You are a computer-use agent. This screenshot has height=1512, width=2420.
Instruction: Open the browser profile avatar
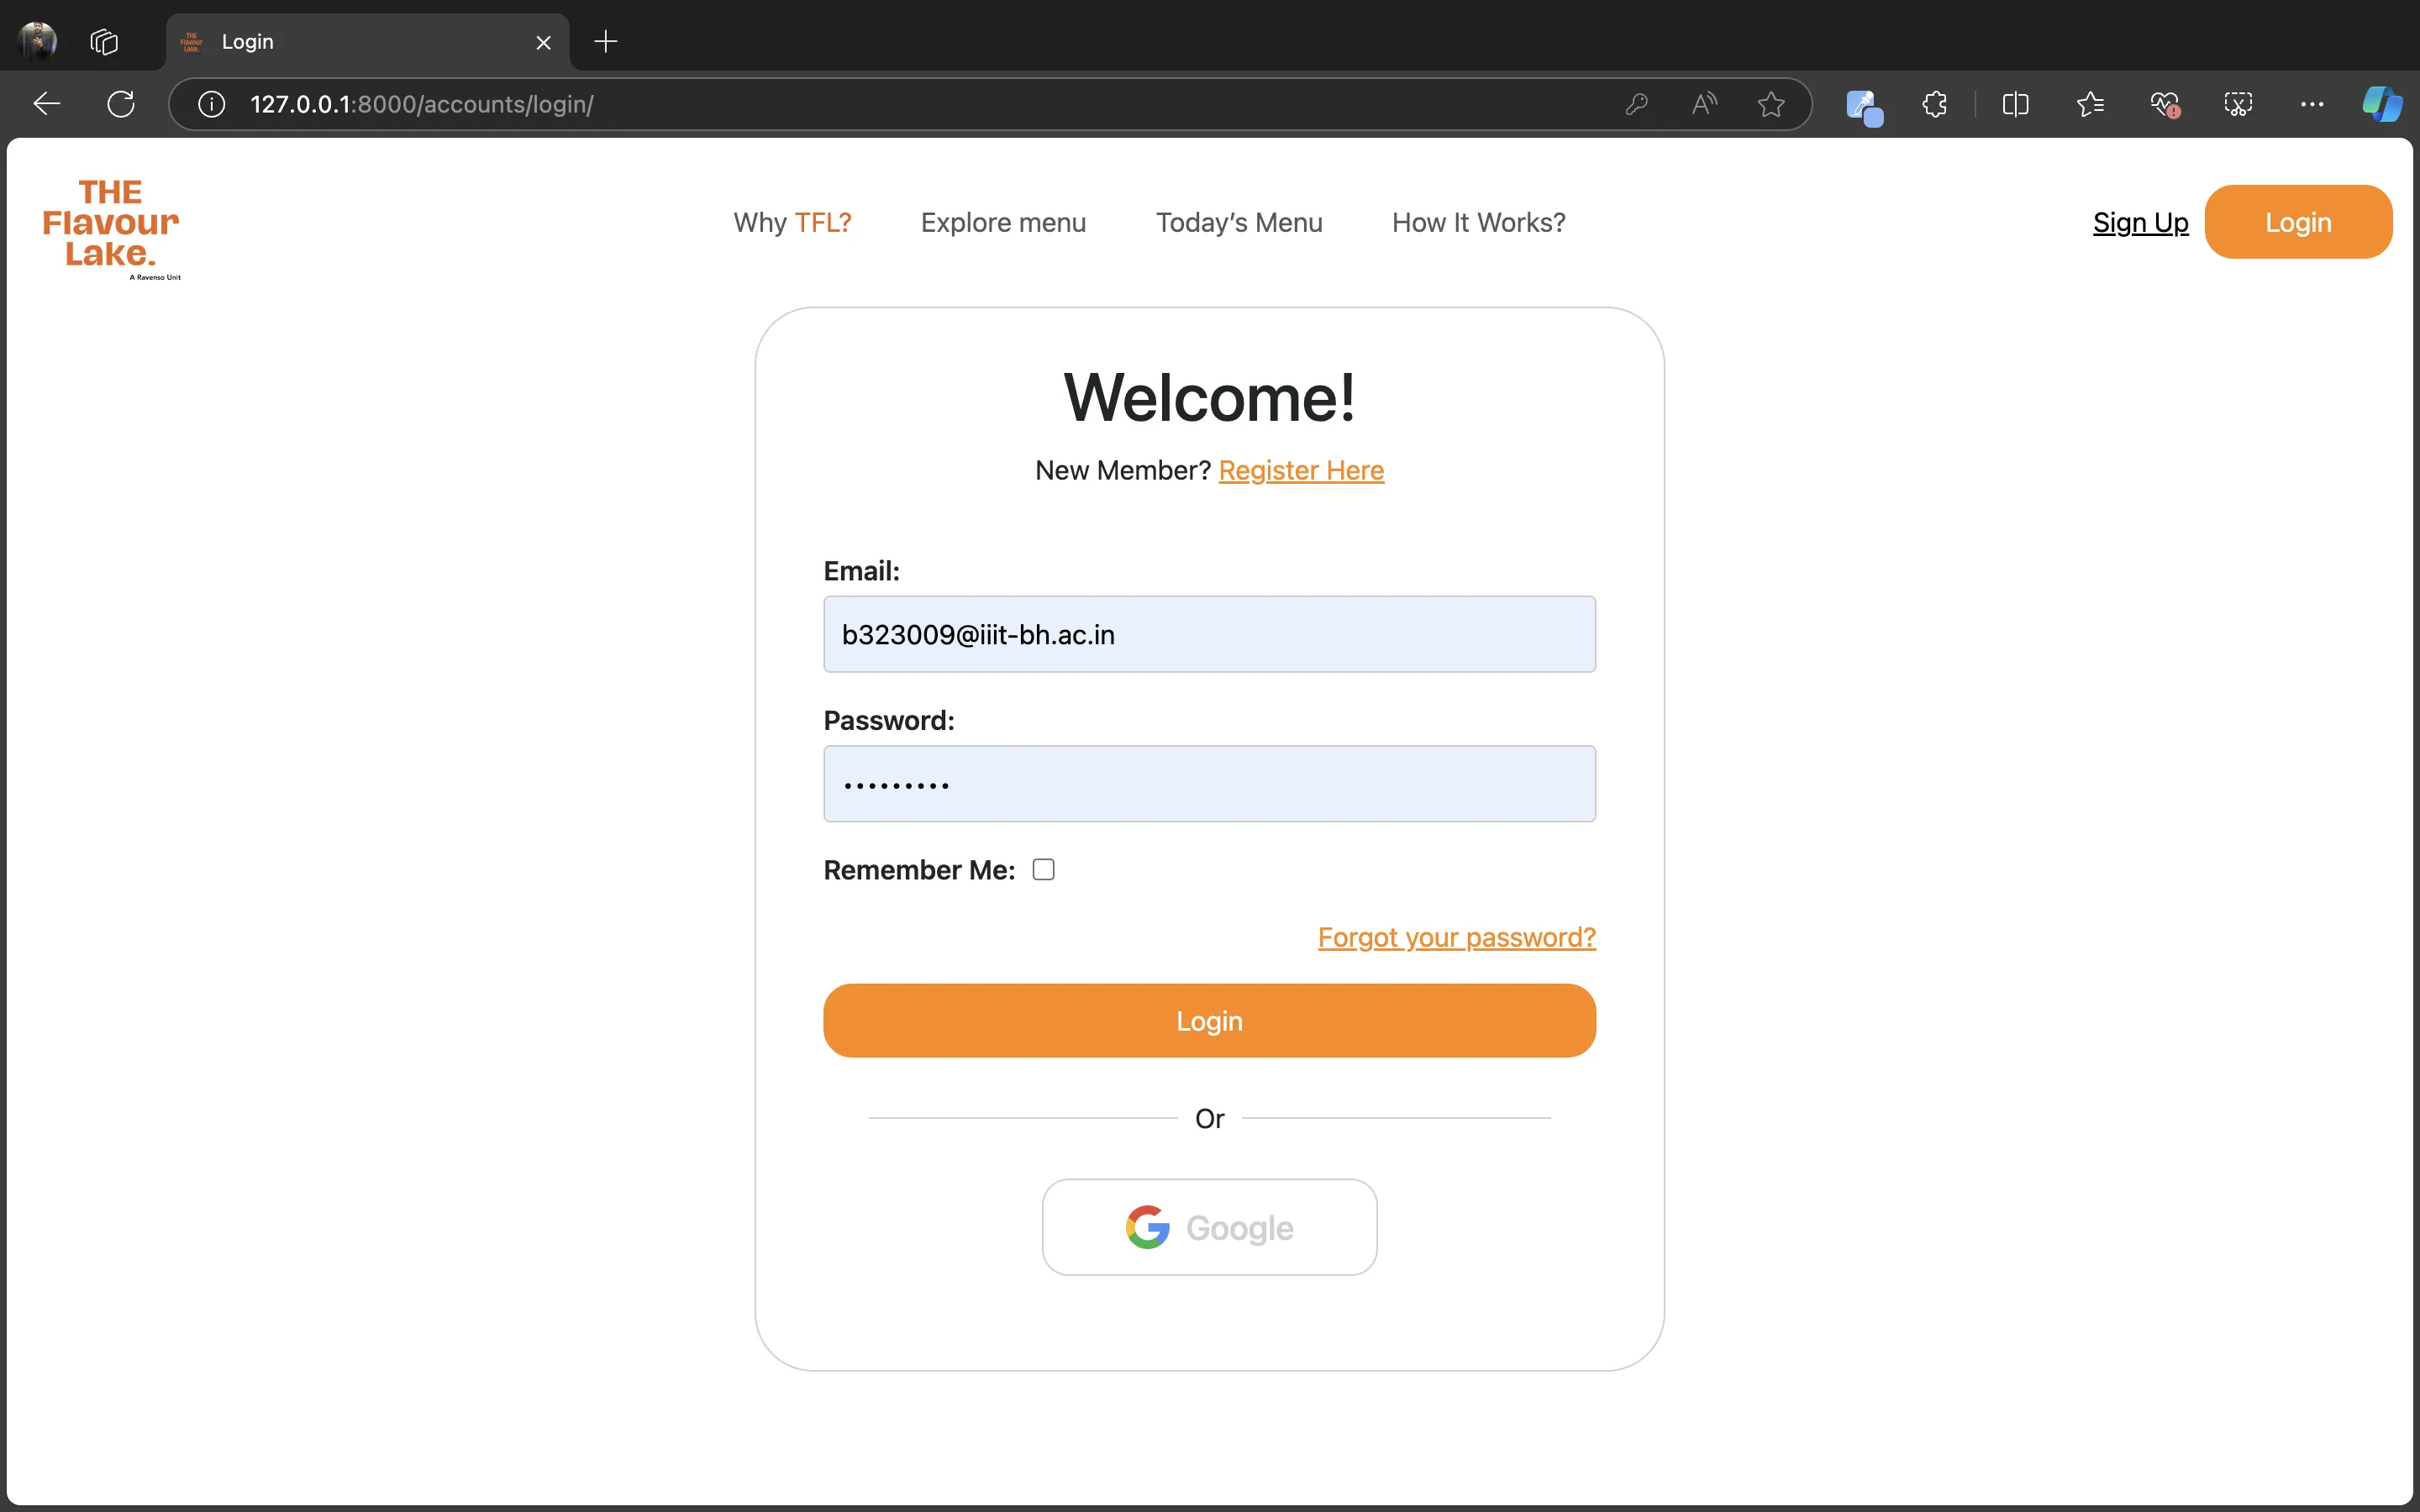[38, 41]
